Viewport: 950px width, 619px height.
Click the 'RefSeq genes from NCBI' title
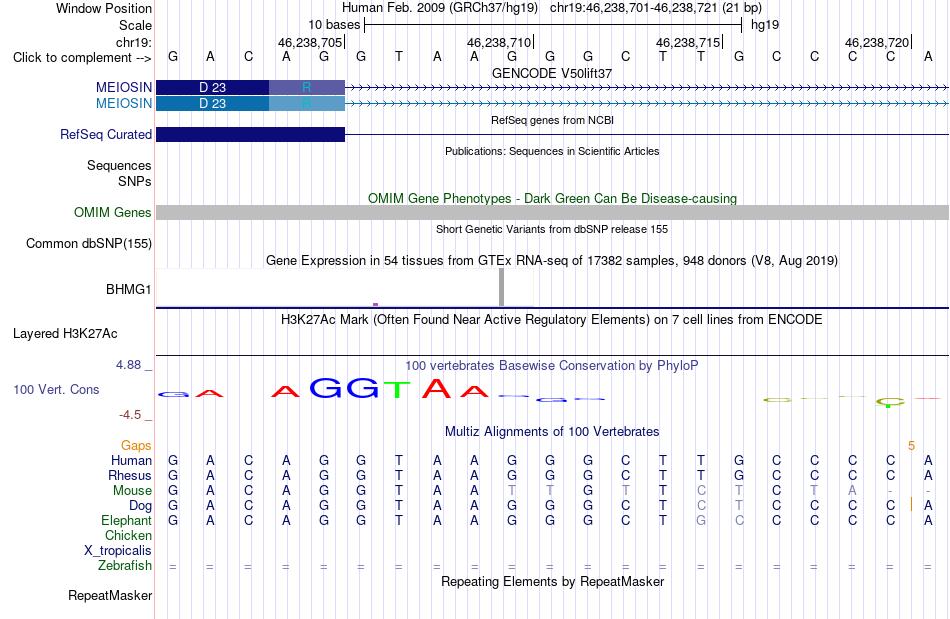point(553,121)
